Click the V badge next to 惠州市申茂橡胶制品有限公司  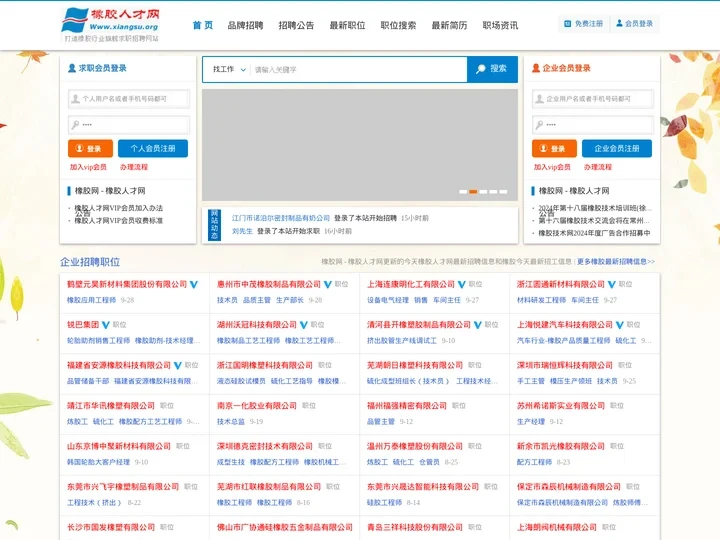pos(328,285)
